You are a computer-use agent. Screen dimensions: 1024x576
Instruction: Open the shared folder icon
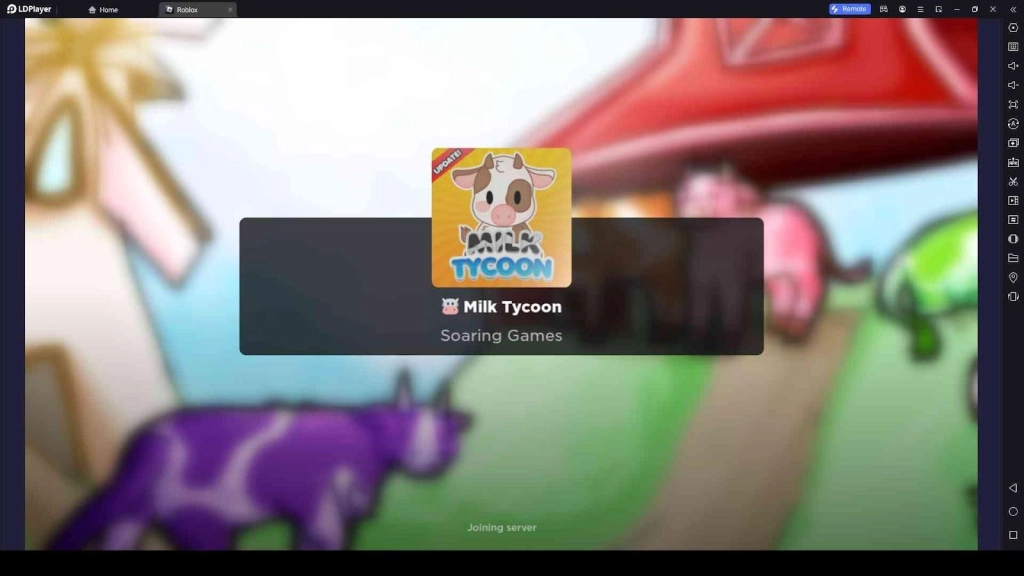click(1013, 258)
